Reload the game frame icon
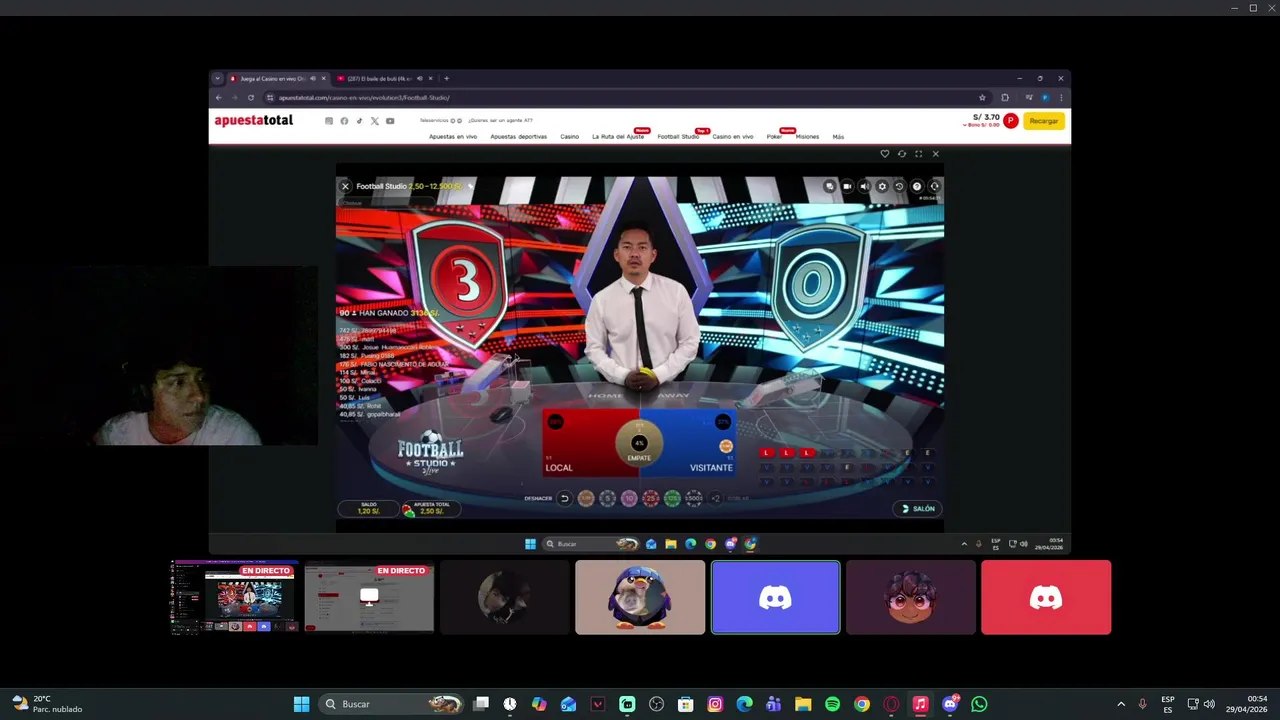Viewport: 1280px width, 720px height. 902,154
